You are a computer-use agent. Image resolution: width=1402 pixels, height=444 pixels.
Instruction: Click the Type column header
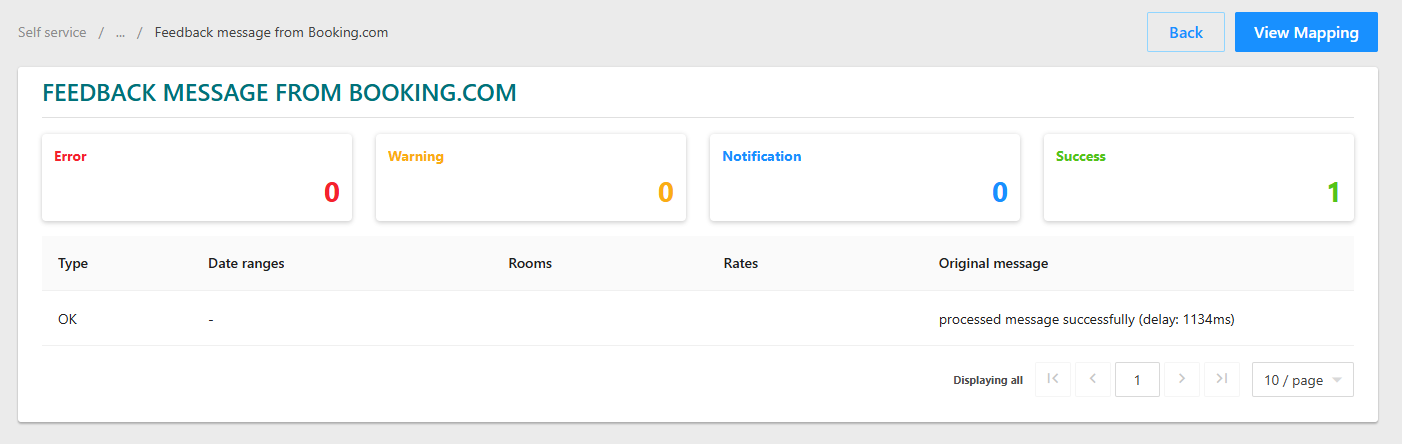coord(73,263)
